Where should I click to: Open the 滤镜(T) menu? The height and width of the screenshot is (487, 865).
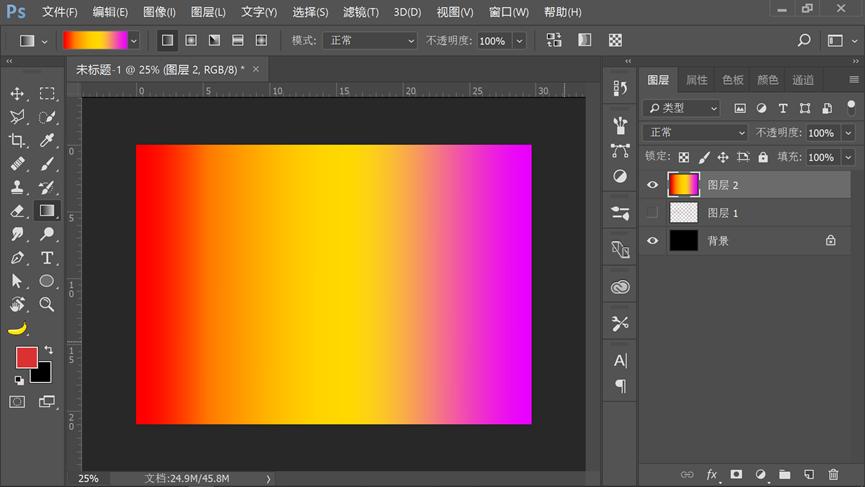pos(361,12)
